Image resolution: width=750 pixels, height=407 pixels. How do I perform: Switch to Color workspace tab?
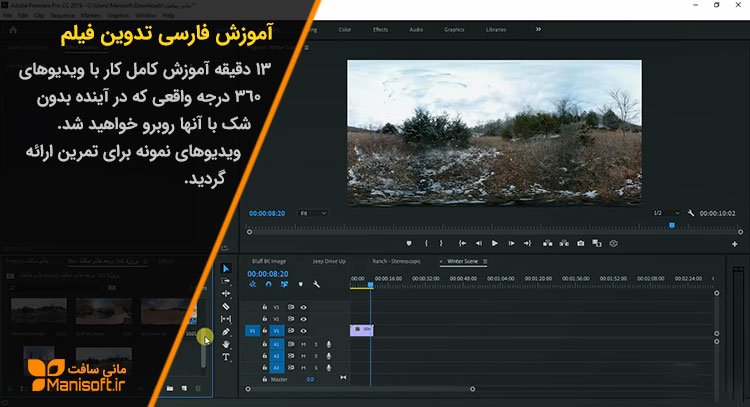click(x=345, y=30)
